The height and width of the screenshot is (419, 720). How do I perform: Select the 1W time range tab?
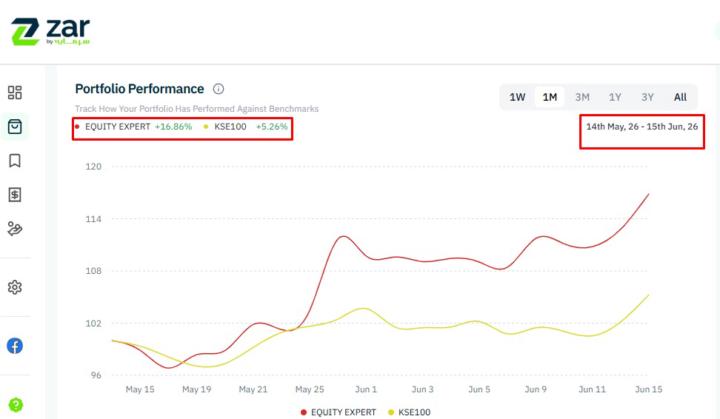(517, 97)
